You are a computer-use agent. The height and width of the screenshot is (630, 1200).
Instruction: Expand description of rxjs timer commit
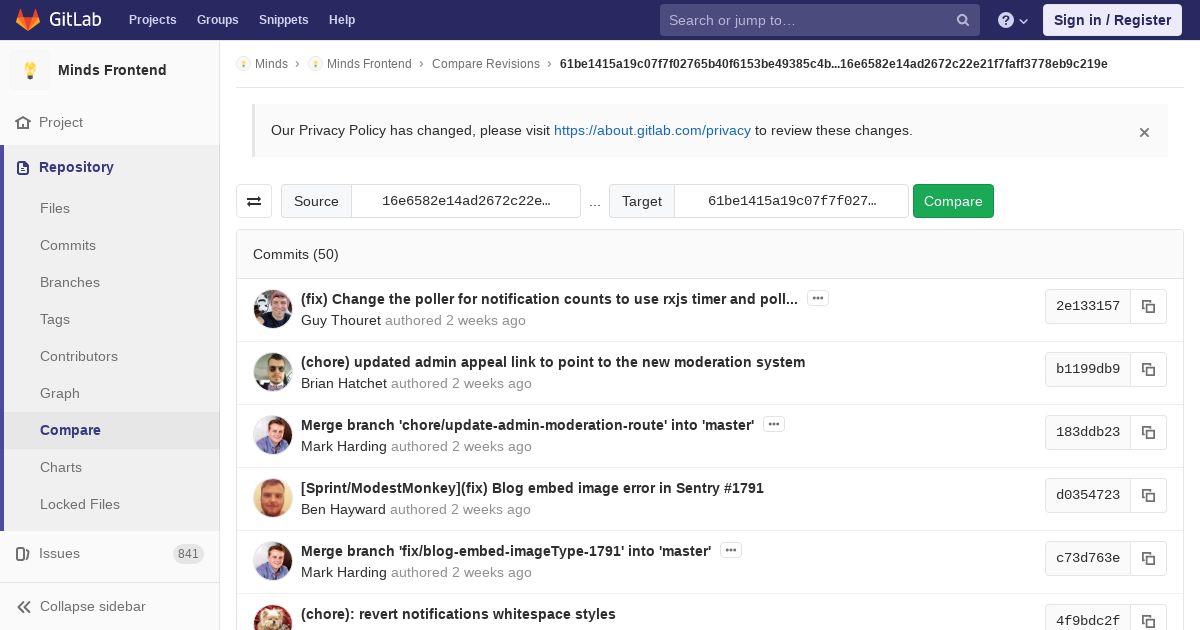818,298
